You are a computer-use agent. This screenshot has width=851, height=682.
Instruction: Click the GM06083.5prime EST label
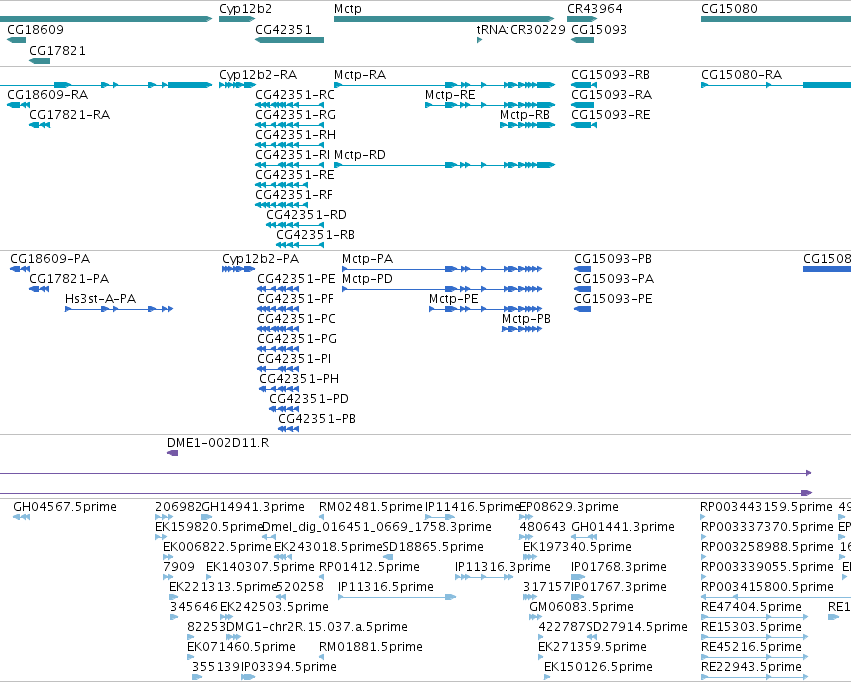(x=581, y=607)
